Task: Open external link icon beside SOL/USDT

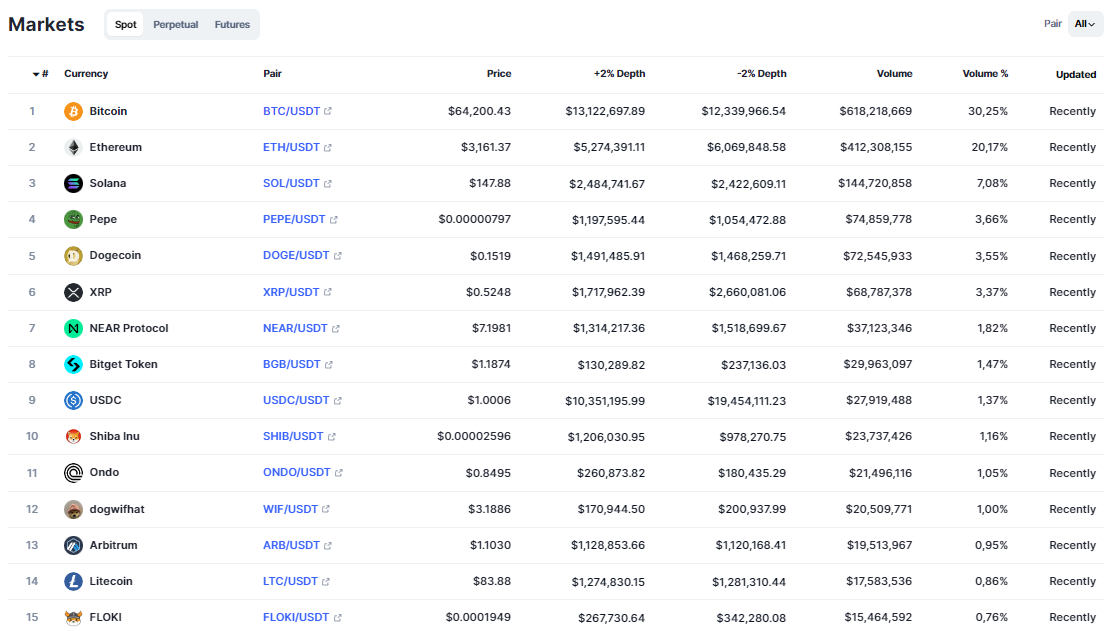Action: (x=328, y=183)
